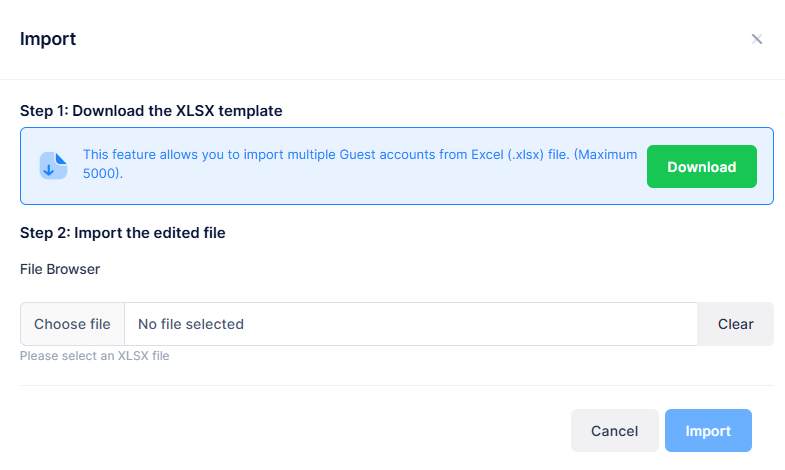Click "5000" in the info banner
785x470 pixels.
tap(100, 173)
